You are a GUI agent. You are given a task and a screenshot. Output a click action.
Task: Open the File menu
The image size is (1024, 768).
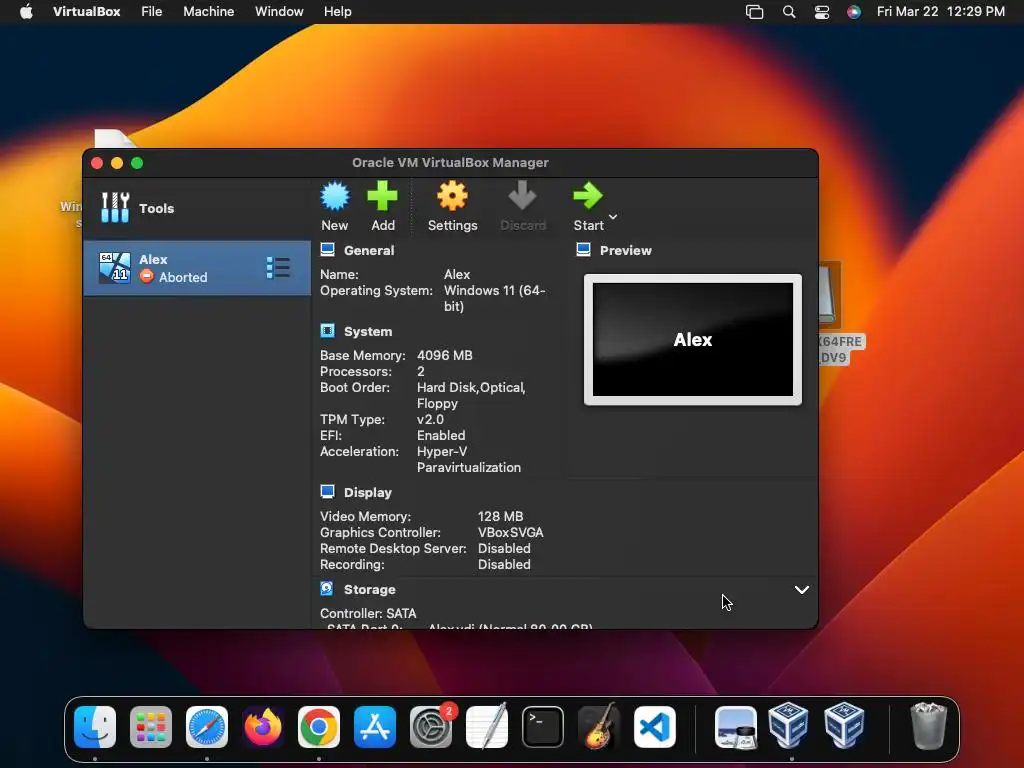point(152,12)
